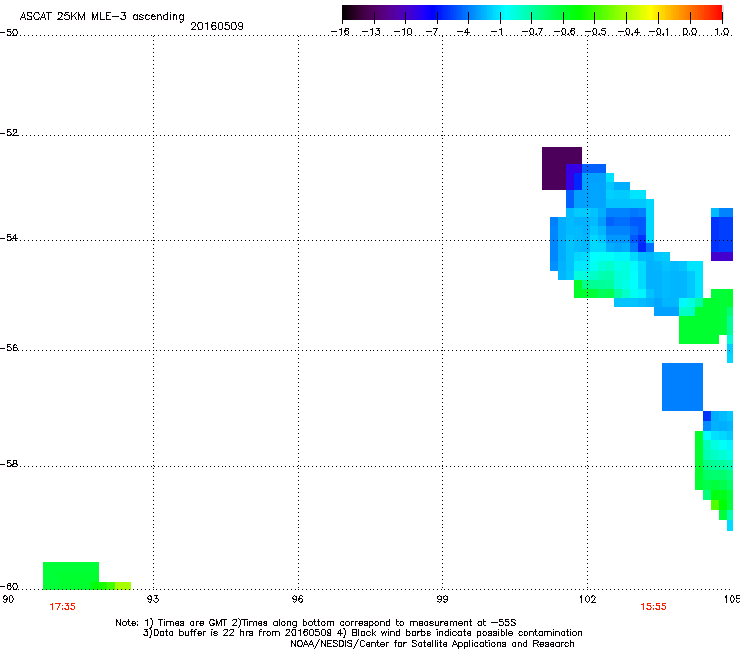Click the red end of the colorbar
Screen dimensions: 740x650
tap(715, 13)
